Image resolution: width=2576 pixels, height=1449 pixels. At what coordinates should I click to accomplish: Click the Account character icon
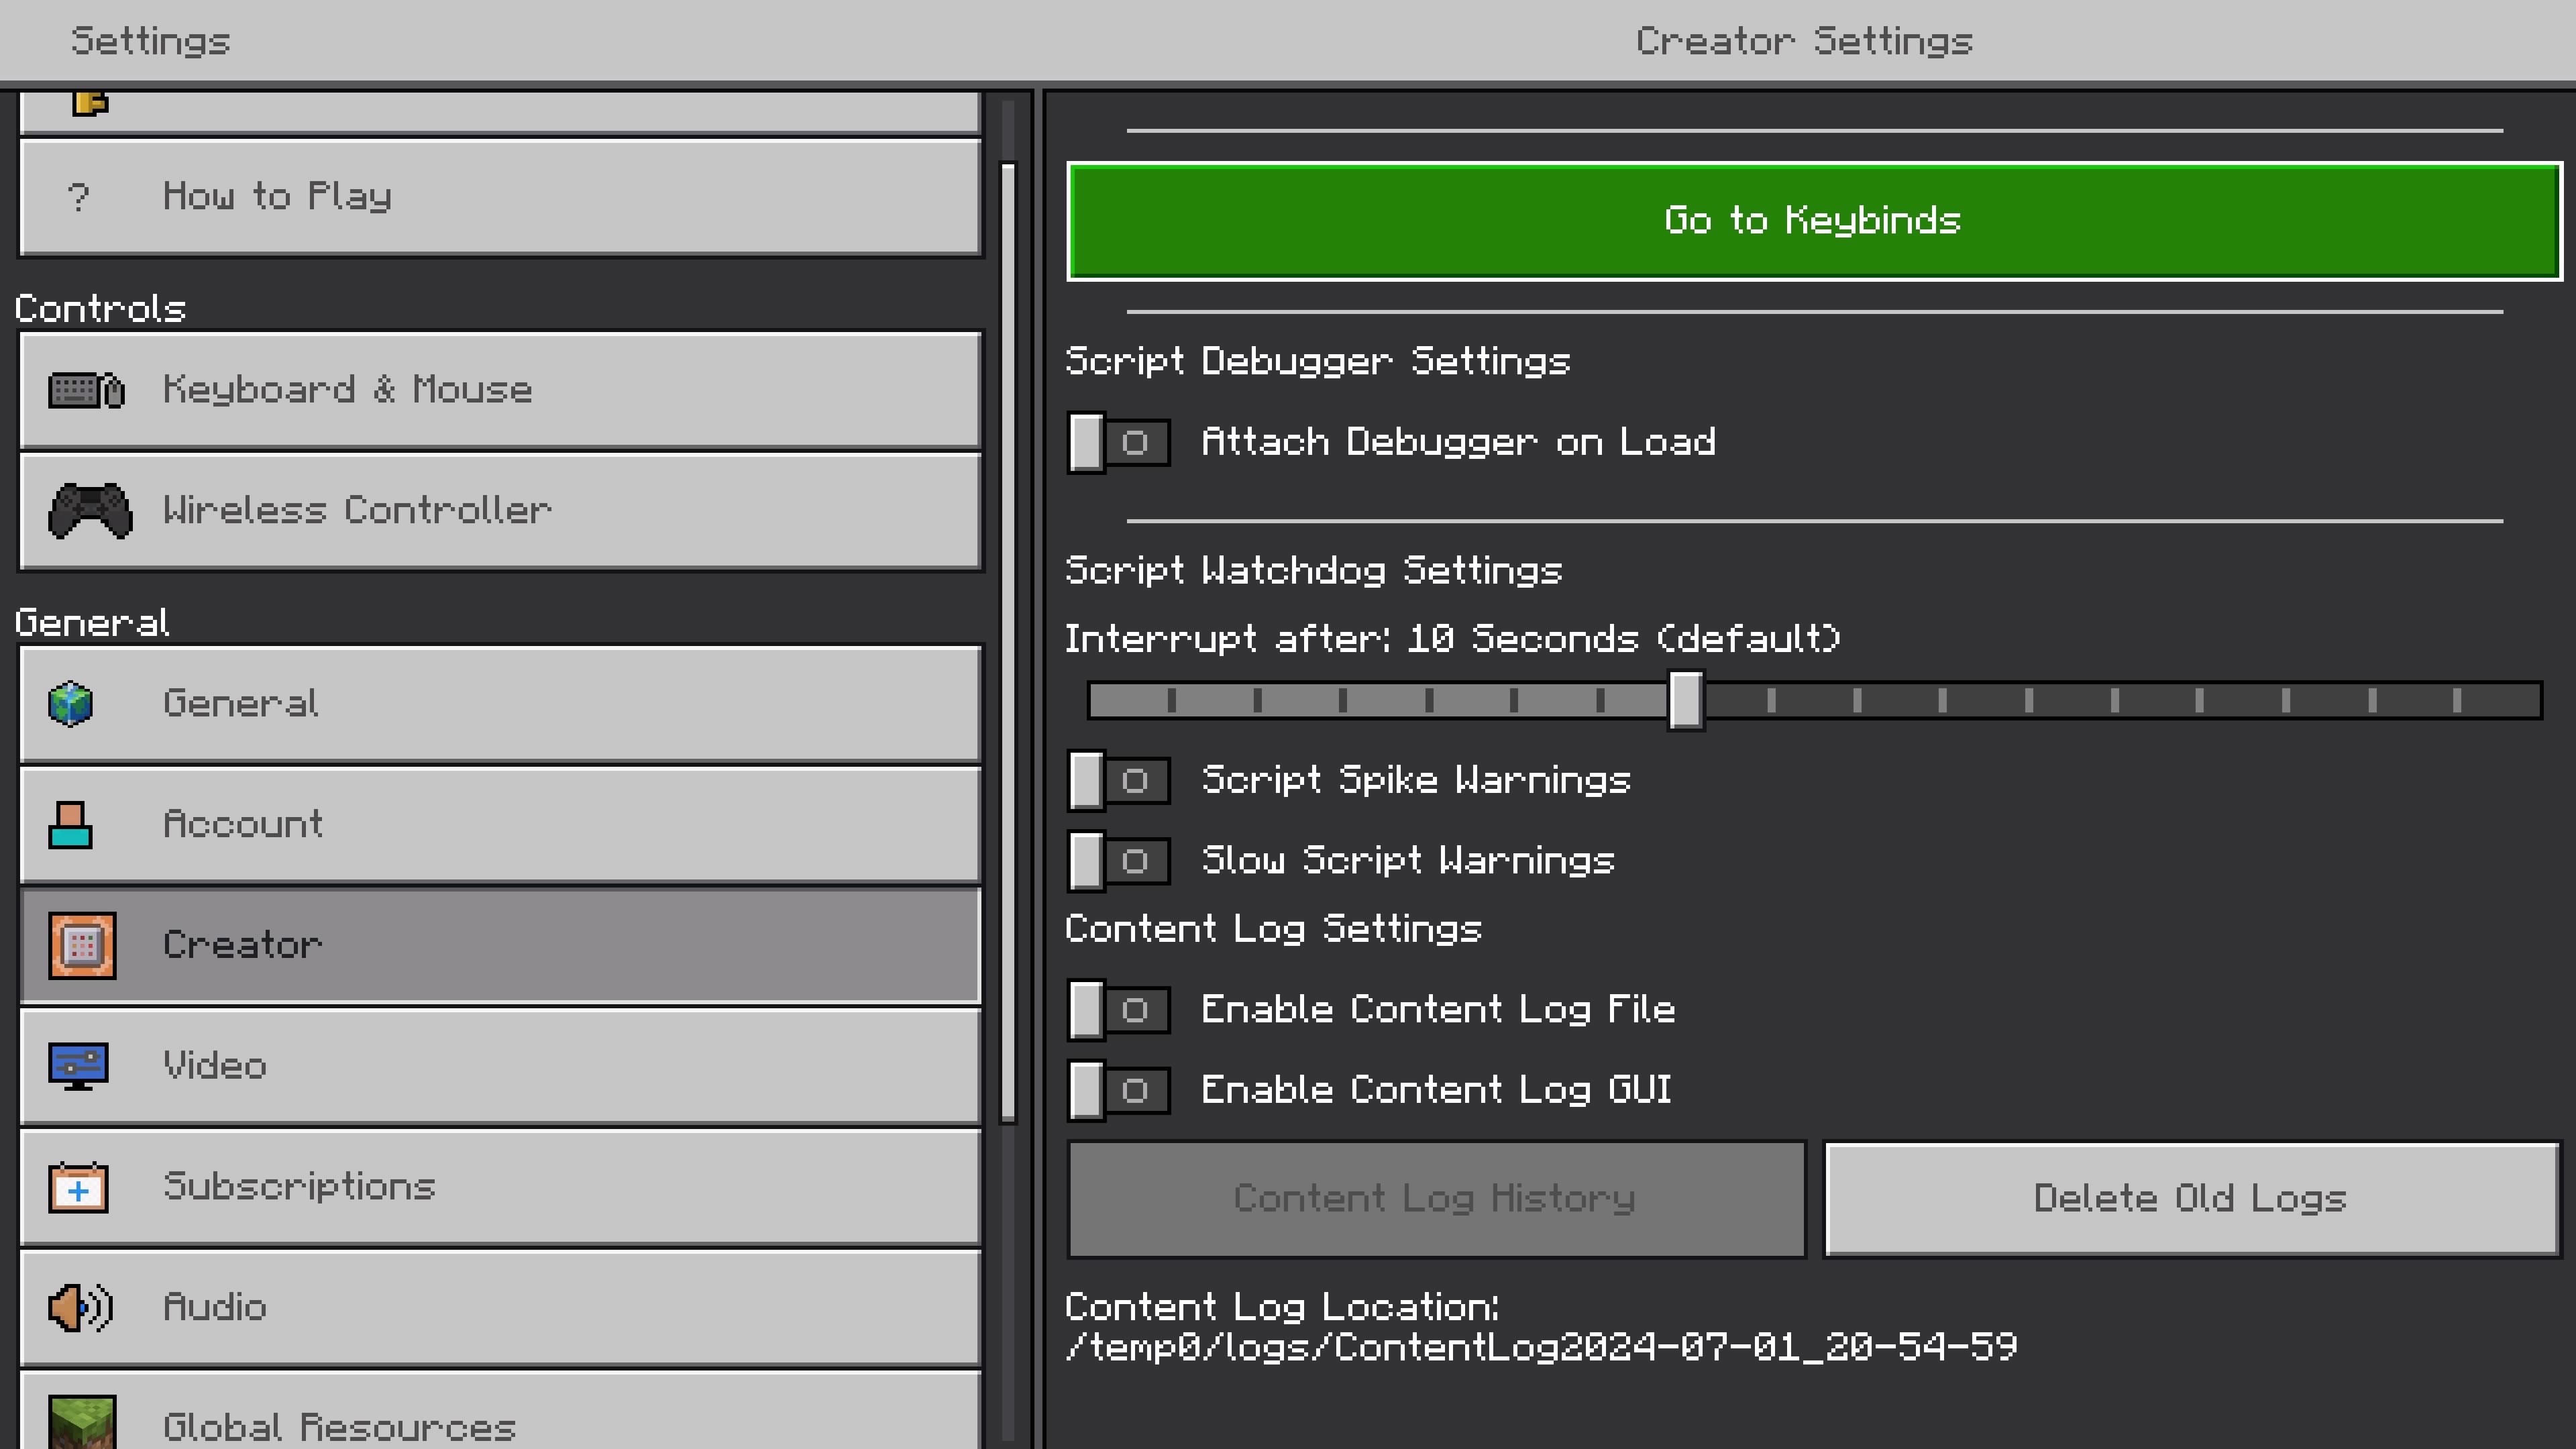coord(71,825)
